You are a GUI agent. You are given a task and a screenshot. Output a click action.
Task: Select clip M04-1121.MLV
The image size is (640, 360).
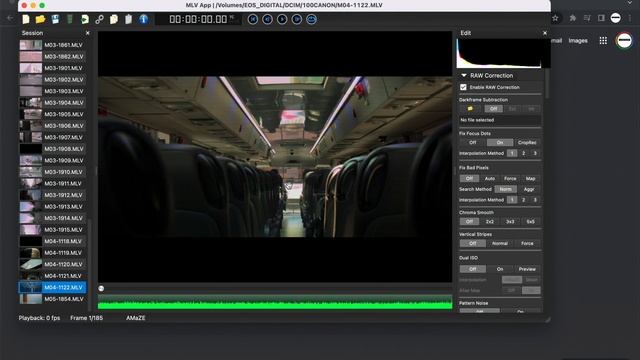click(53, 276)
